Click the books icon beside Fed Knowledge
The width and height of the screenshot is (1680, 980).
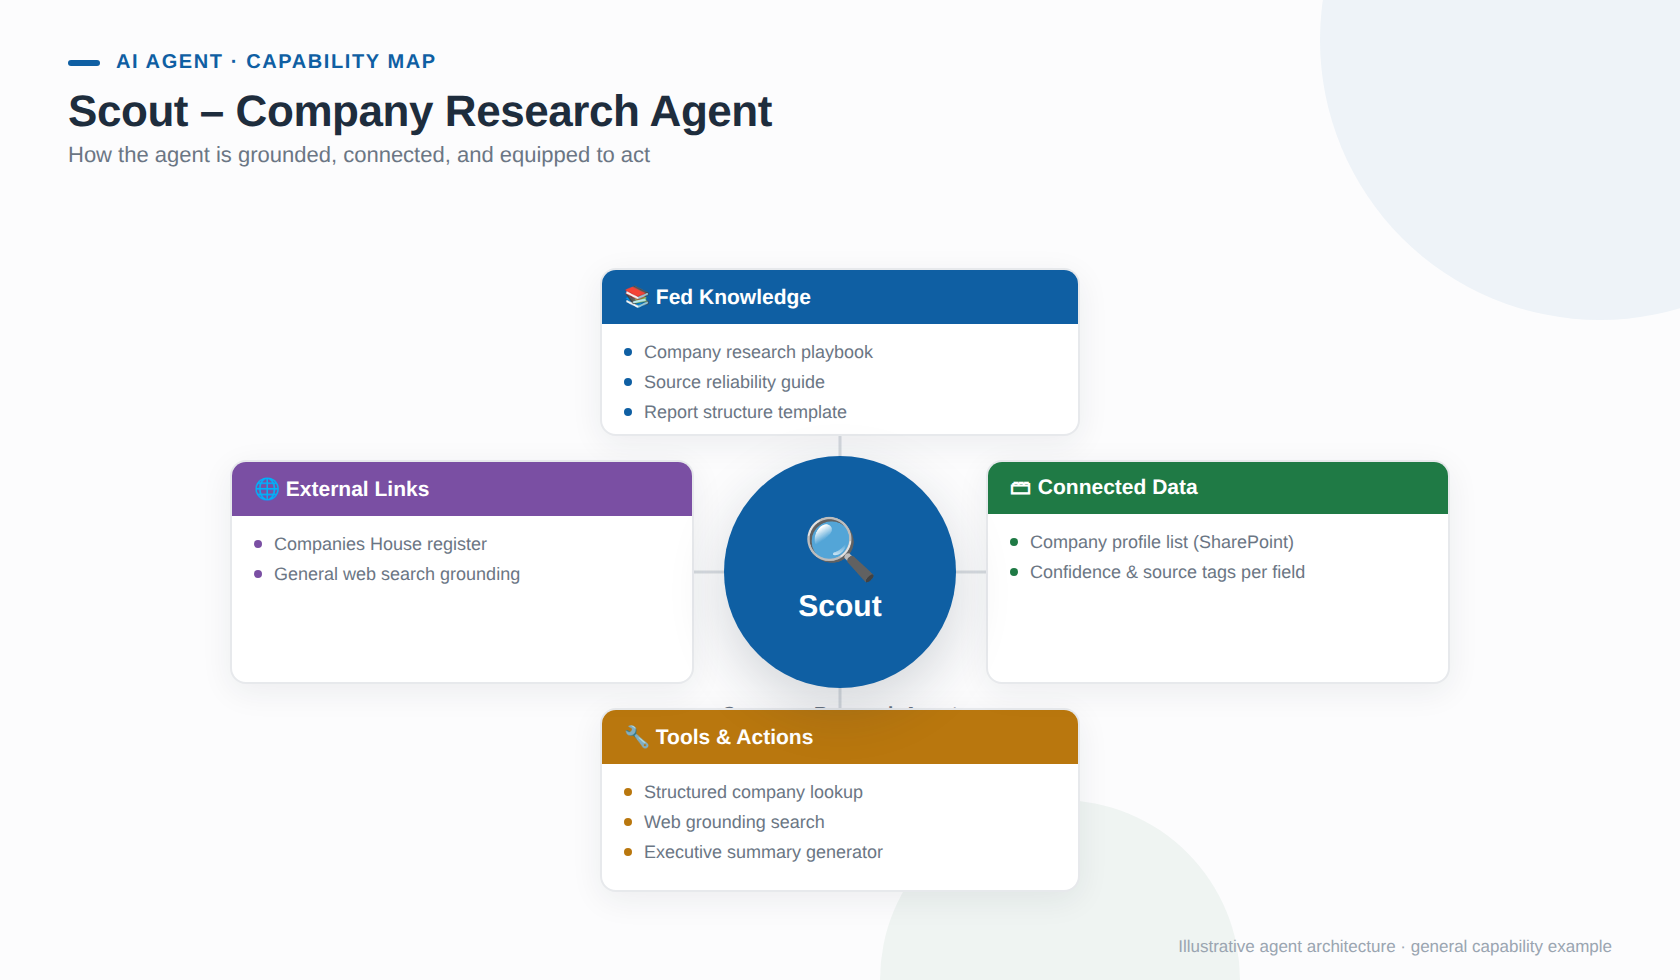[x=637, y=297]
